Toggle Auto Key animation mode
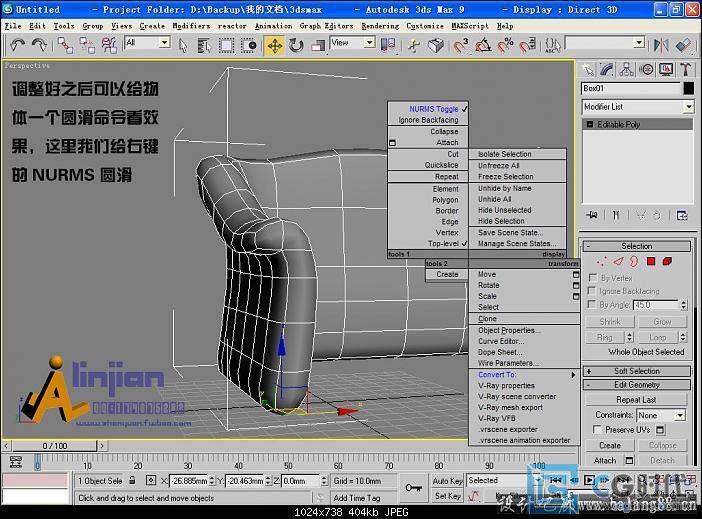702x519 pixels. [x=447, y=480]
